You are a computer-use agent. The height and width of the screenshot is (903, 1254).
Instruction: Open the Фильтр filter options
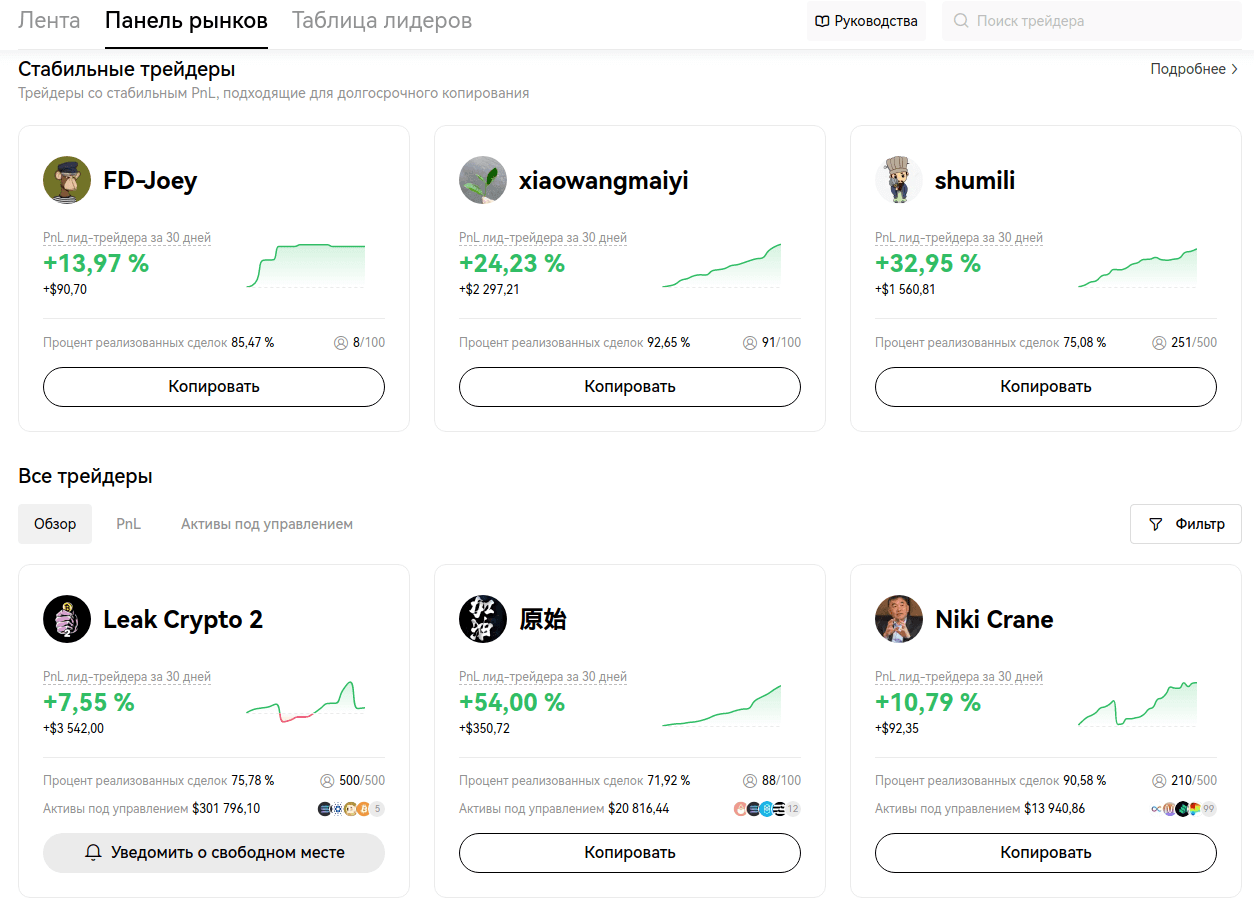[1186, 524]
